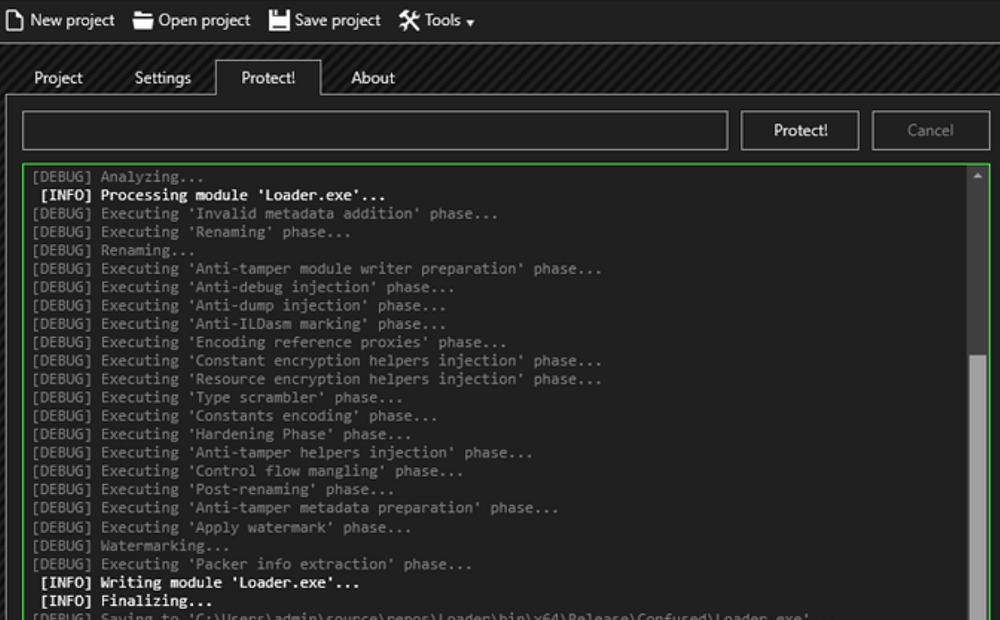Click 'Writing module Loader.exe' log line
The image size is (1000, 620).
click(x=200, y=583)
